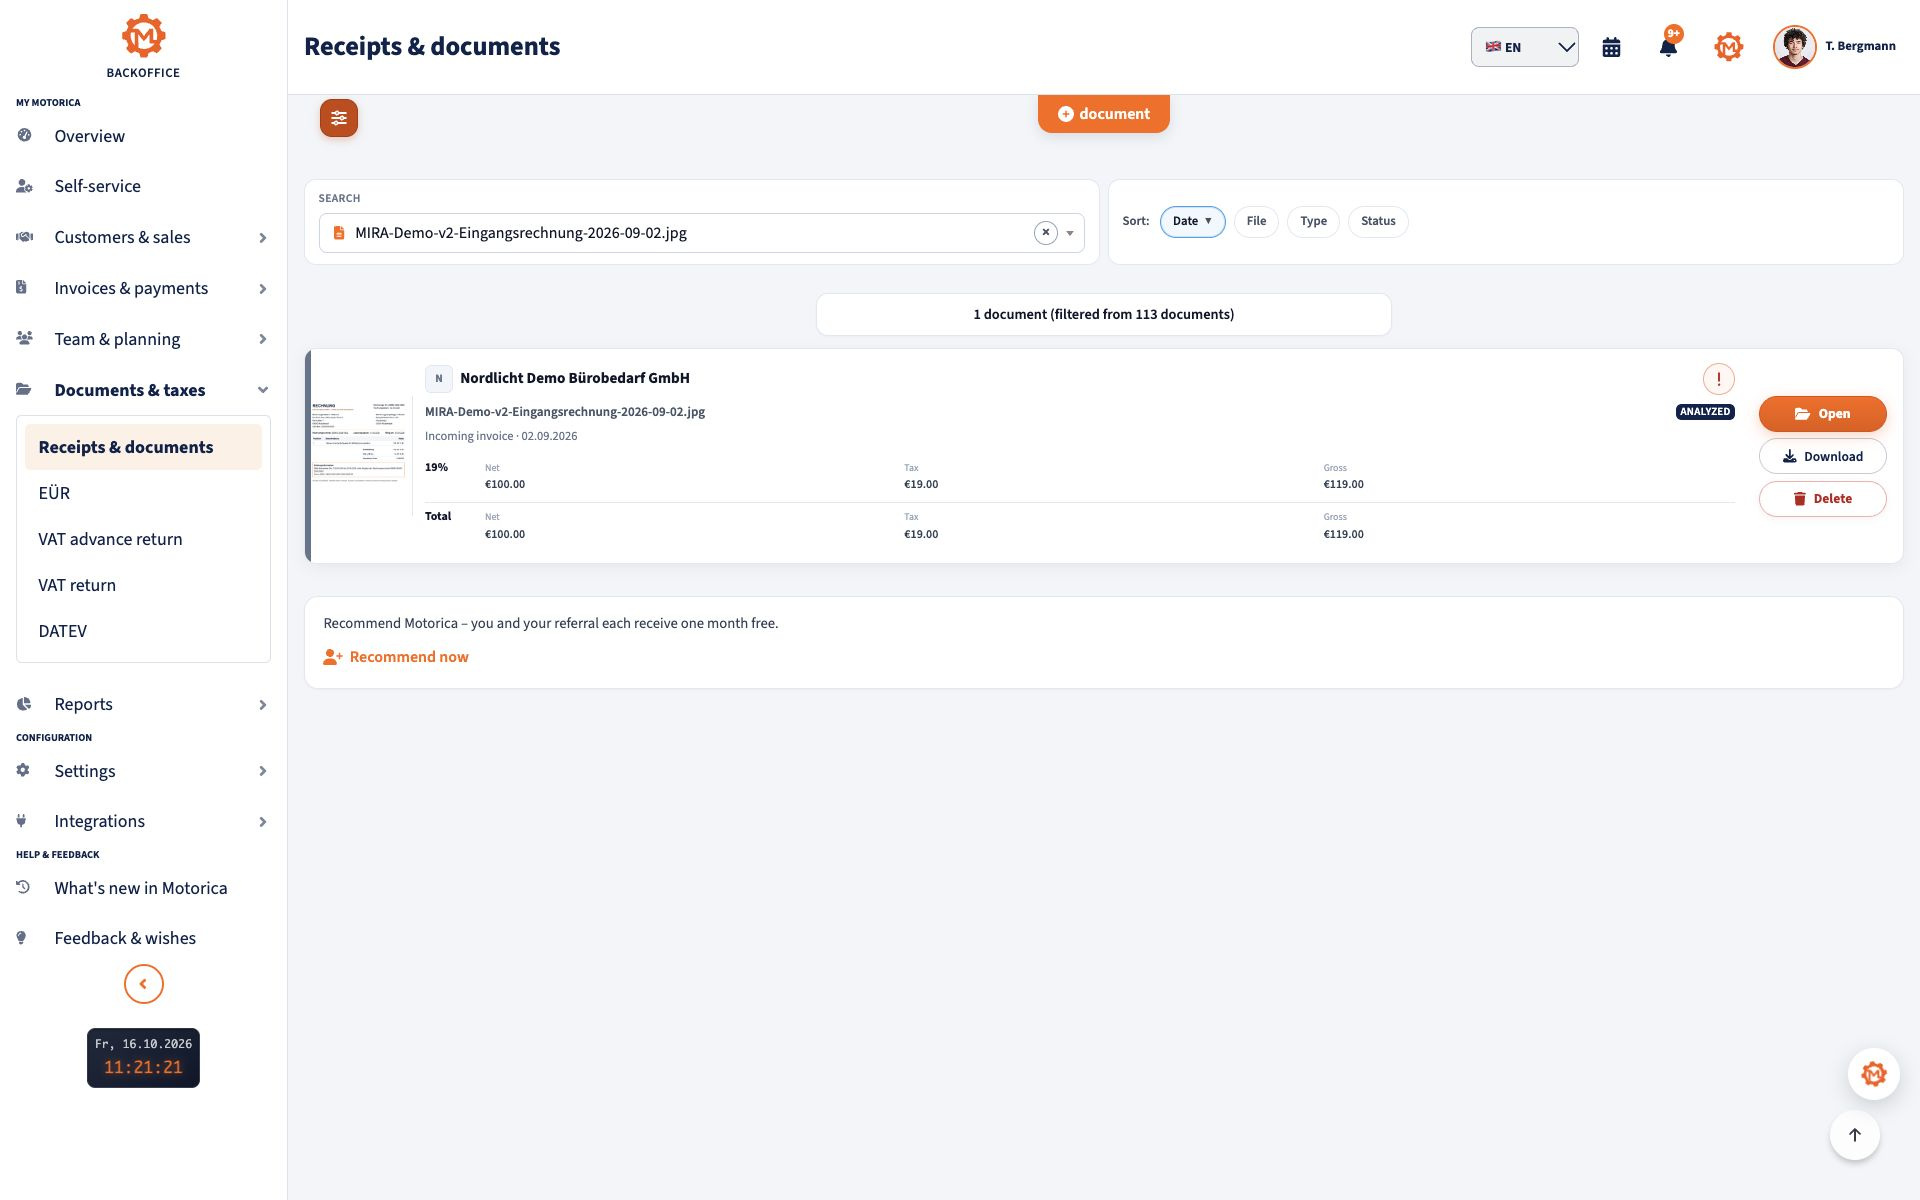Screen dimensions: 1920x1200
Task: Expand Team & planning submenu chevron
Action: click(263, 340)
